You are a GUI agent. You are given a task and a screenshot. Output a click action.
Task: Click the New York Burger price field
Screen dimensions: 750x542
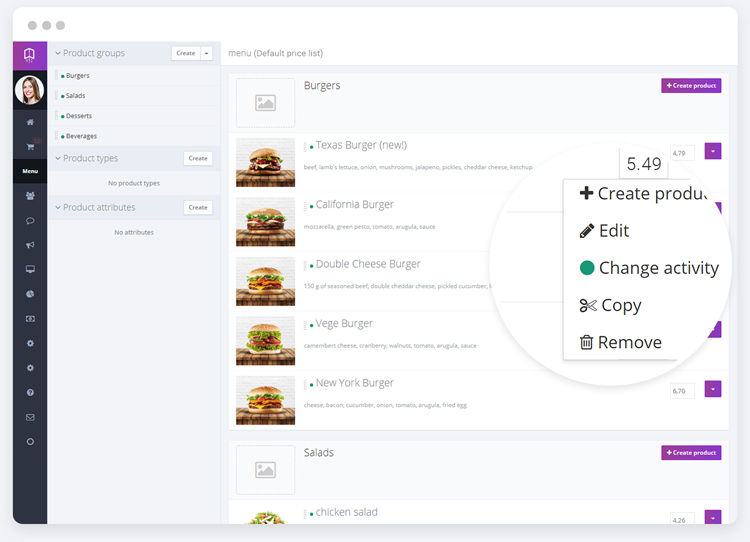point(682,390)
